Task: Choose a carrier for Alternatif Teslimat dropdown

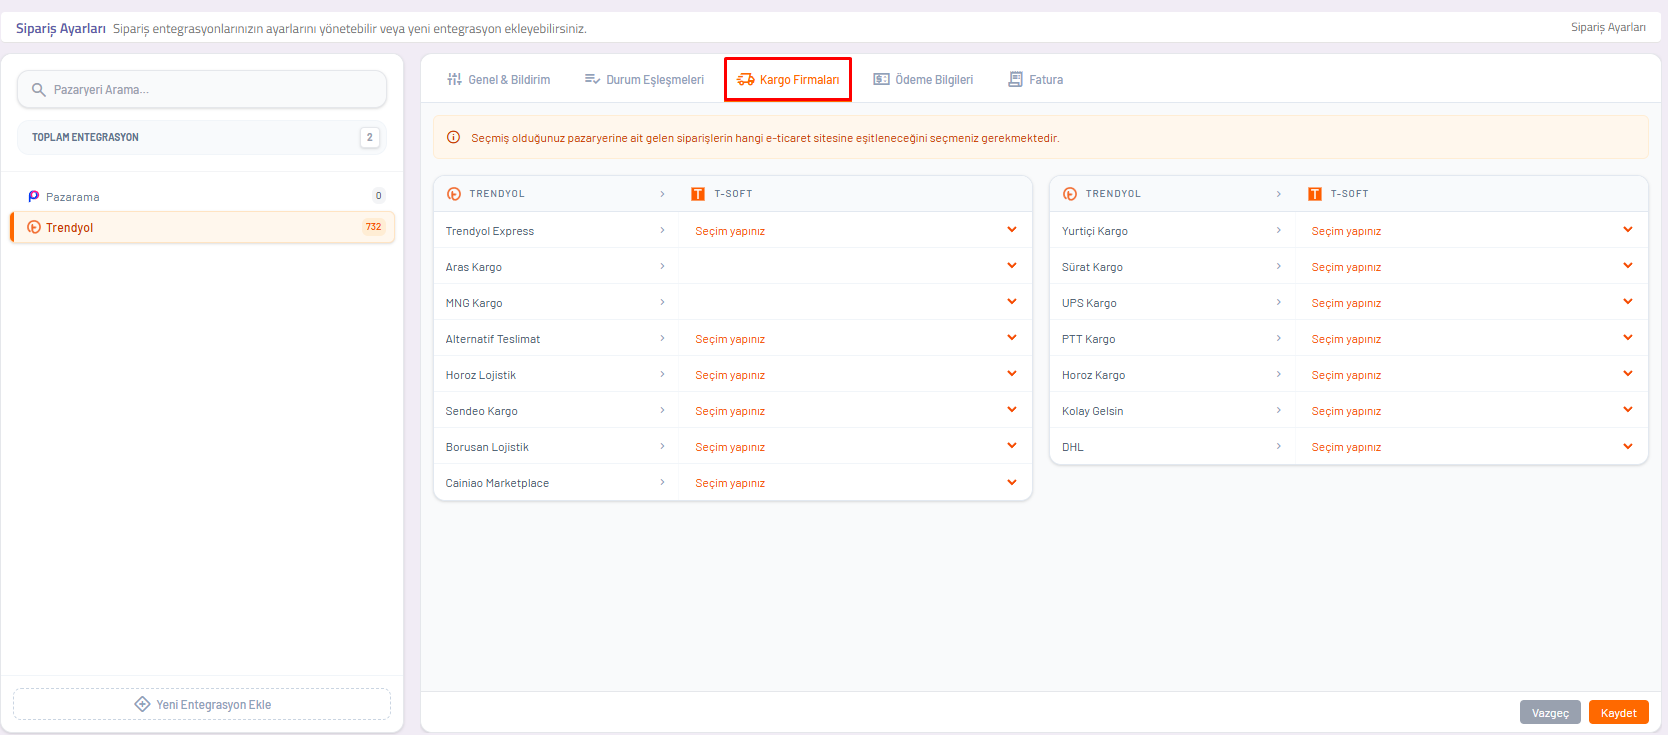Action: 855,338
